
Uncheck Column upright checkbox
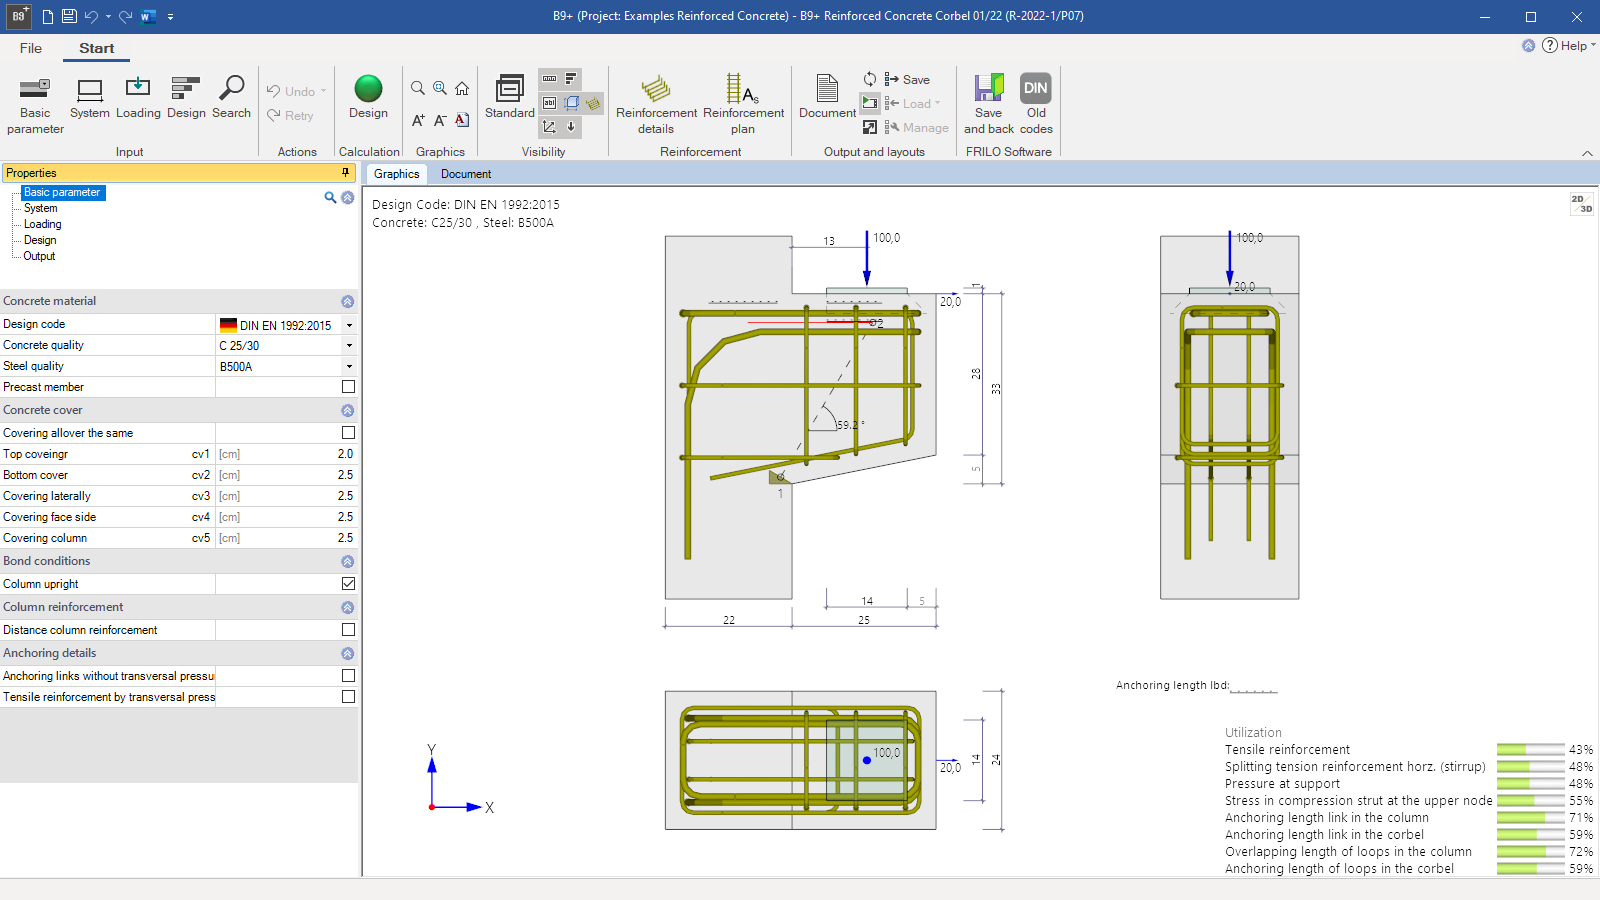[348, 583]
